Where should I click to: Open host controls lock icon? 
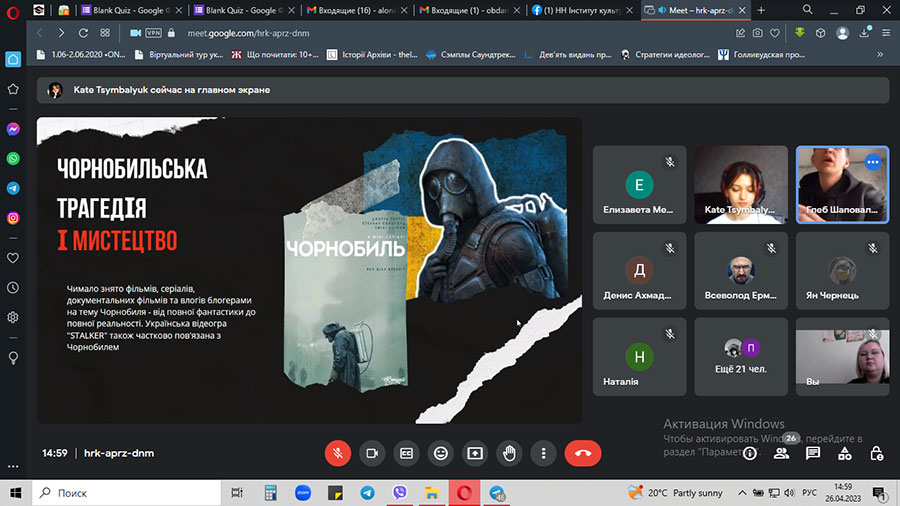pos(876,454)
